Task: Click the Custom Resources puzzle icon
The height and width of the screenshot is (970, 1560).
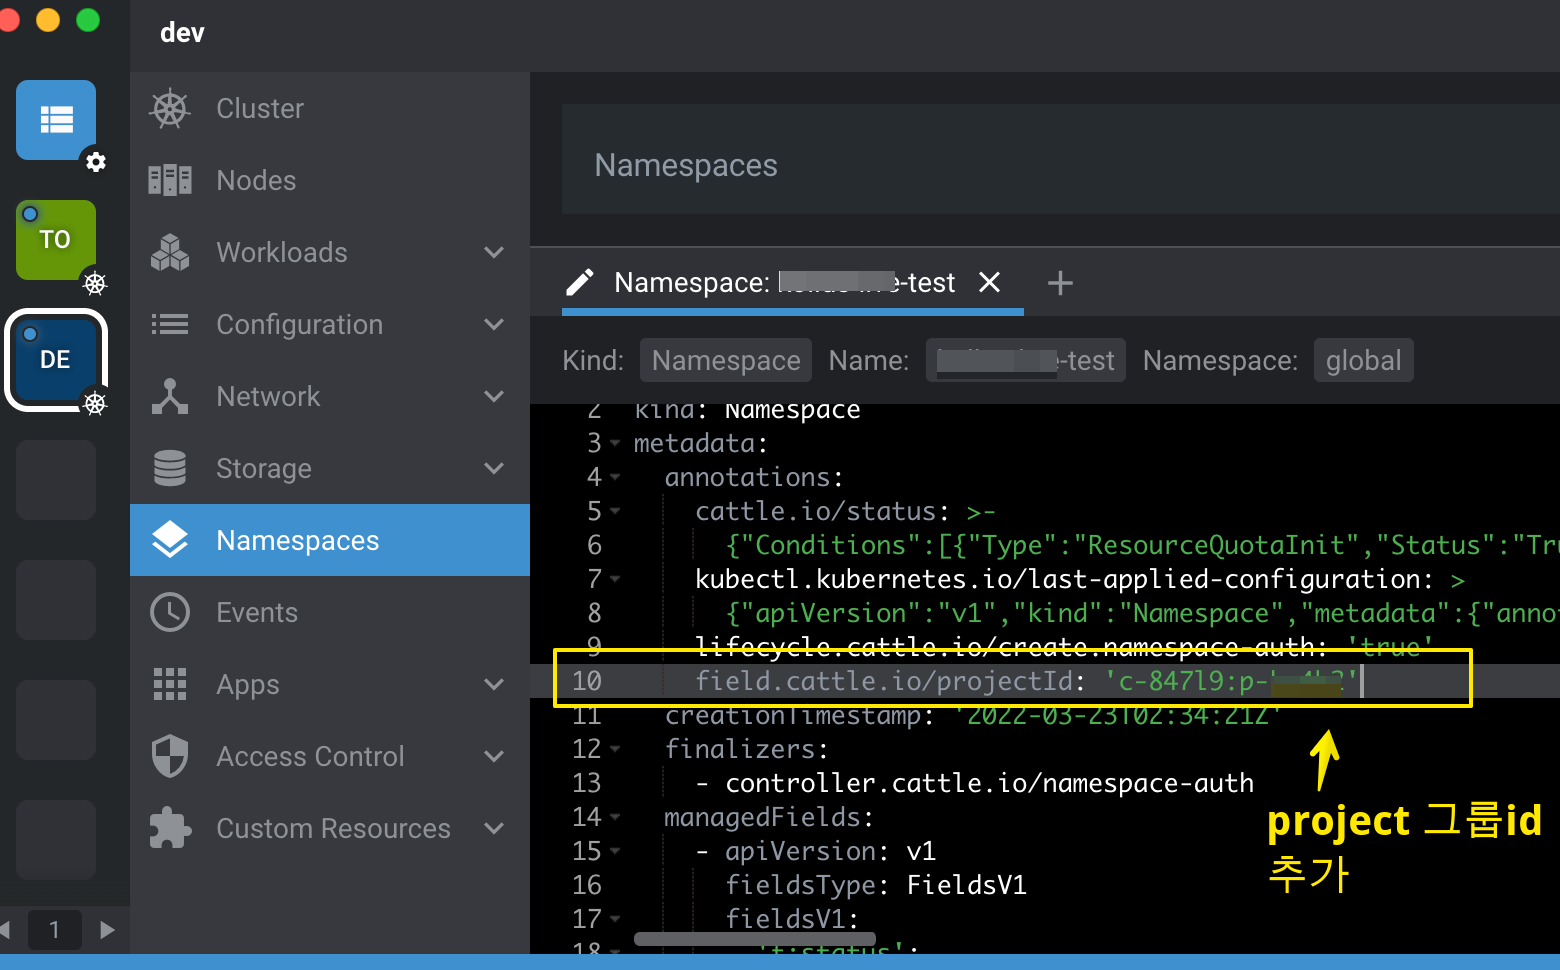Action: 170,828
